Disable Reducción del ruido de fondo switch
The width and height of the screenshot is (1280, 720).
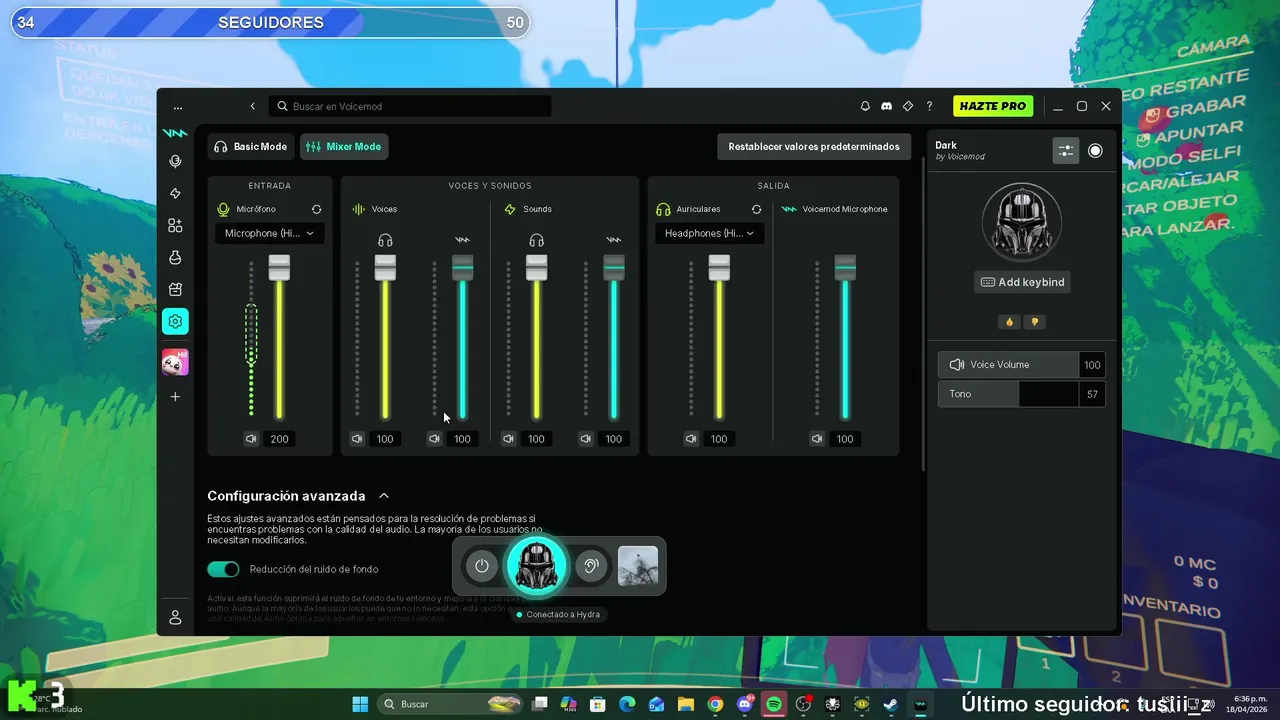point(223,569)
